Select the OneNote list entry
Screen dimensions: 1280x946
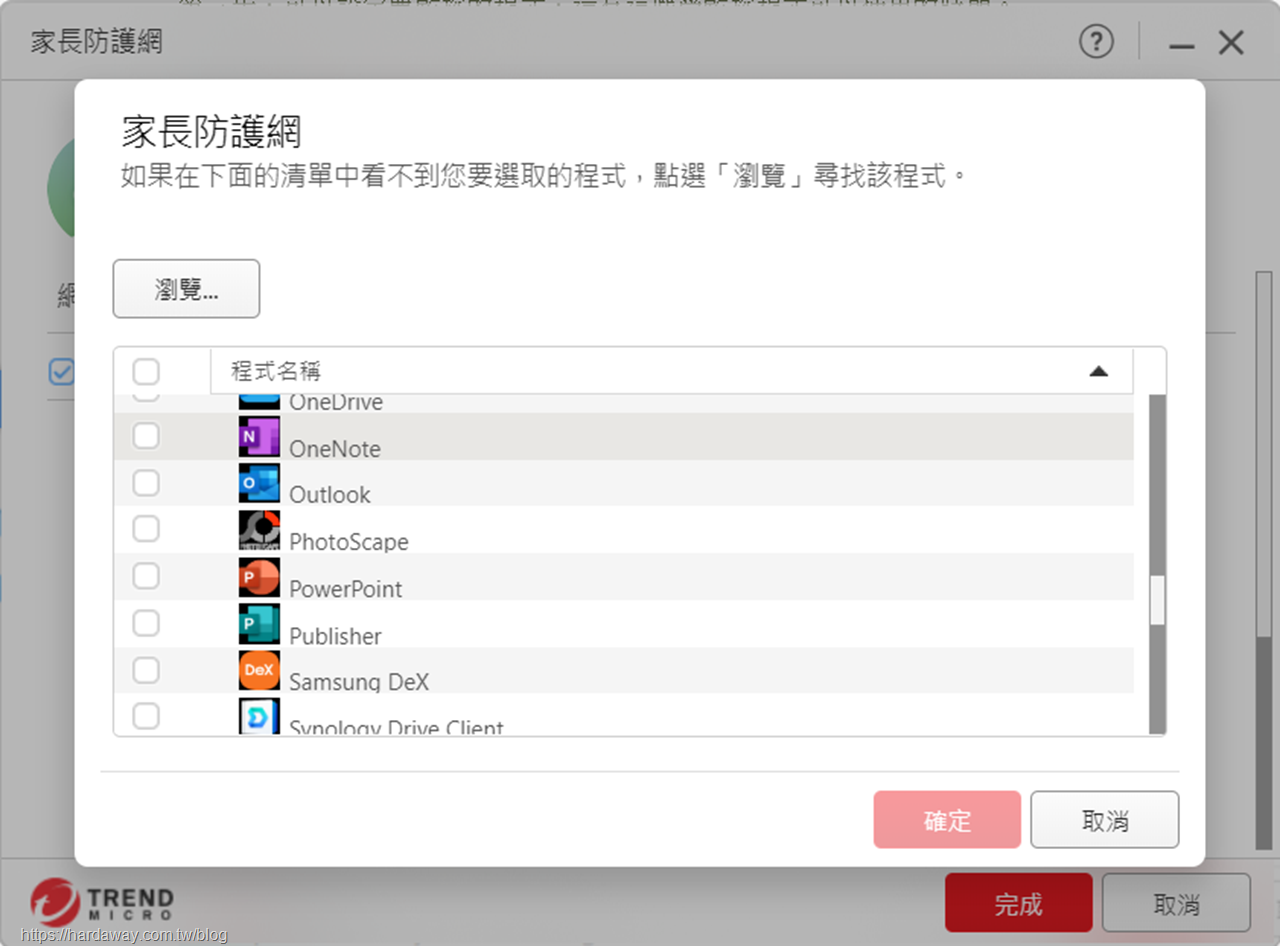623,437
